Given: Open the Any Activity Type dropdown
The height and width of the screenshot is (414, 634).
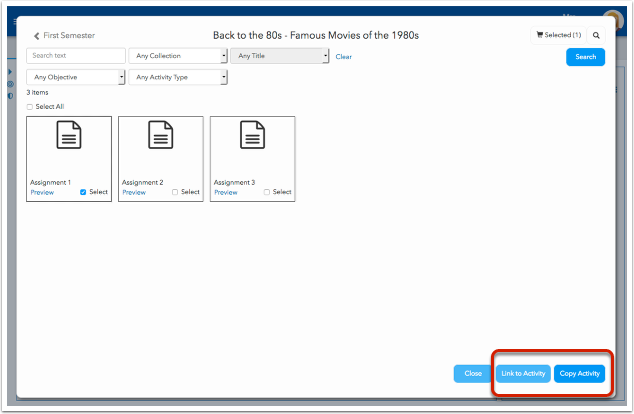Looking at the screenshot, I should pos(178,77).
